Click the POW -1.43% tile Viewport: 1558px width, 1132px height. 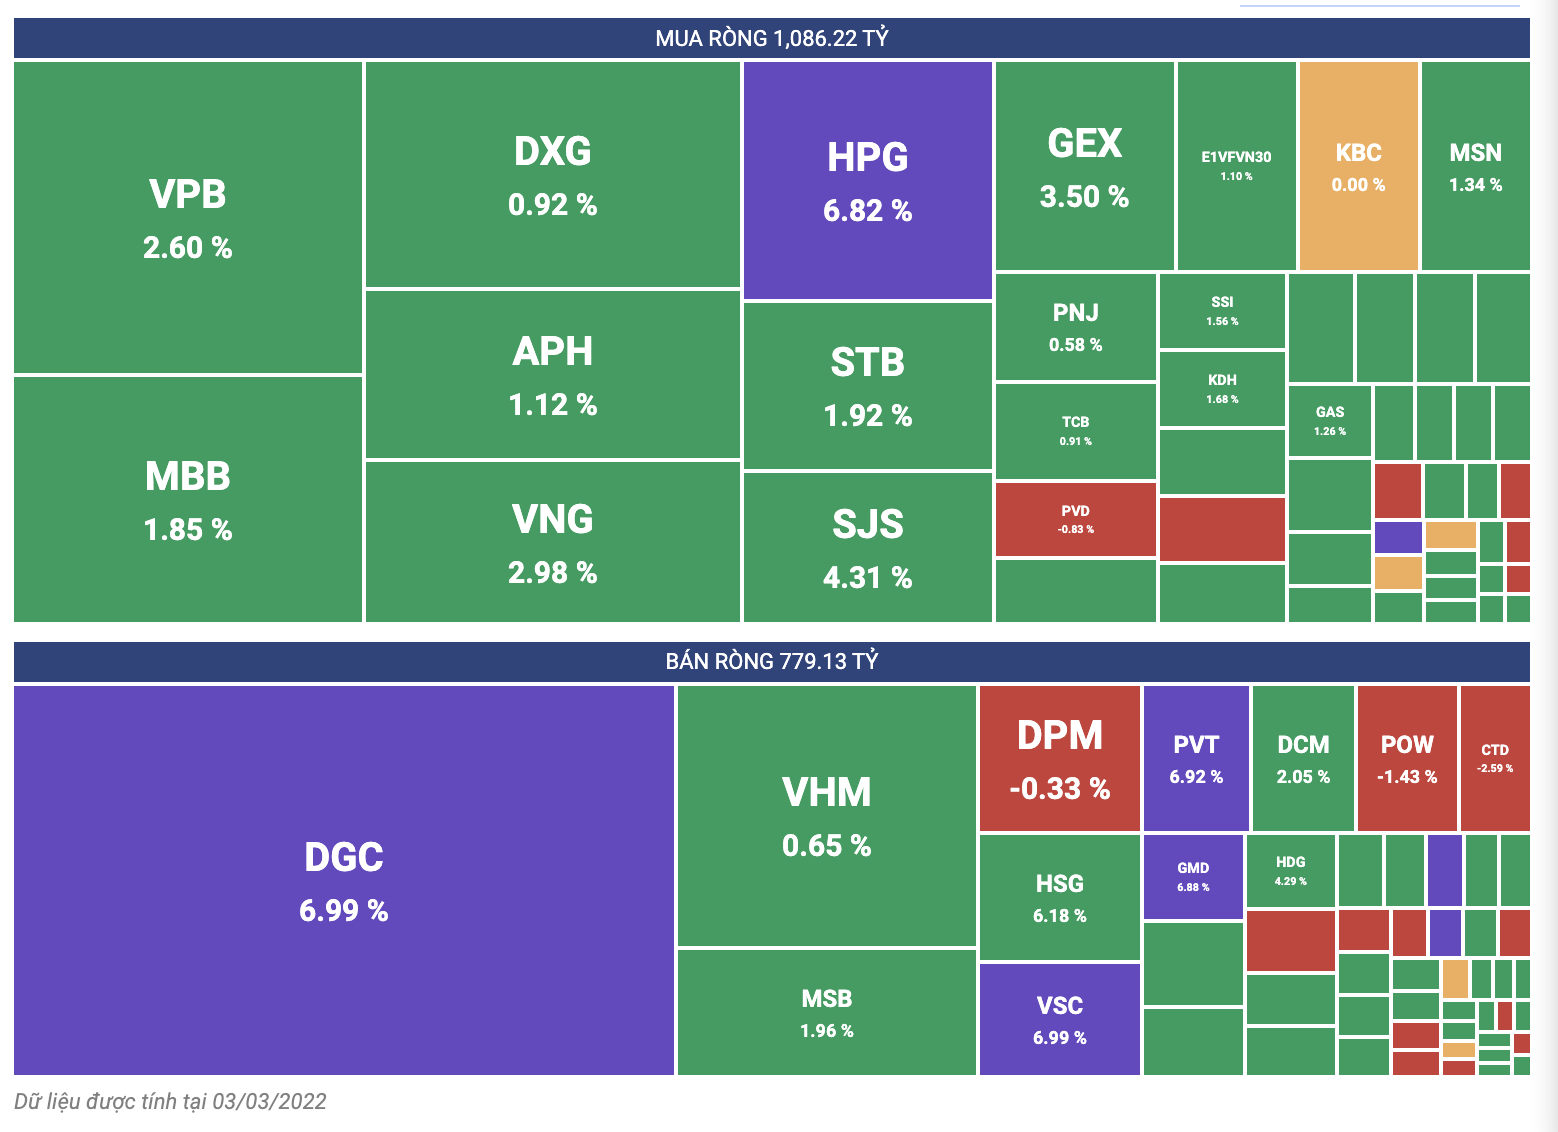click(1406, 759)
